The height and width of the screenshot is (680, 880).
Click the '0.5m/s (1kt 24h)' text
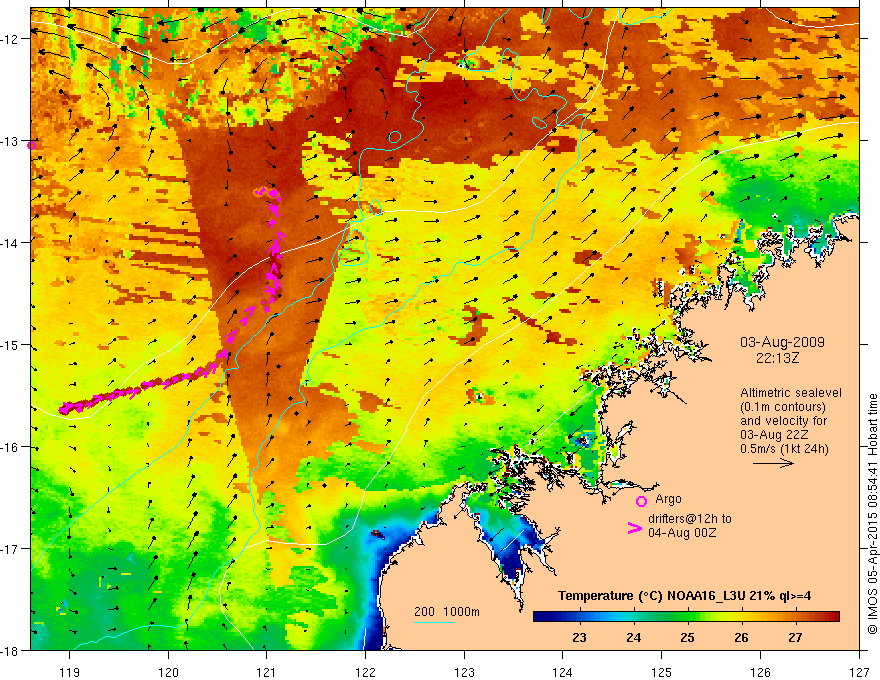[x=784, y=449]
